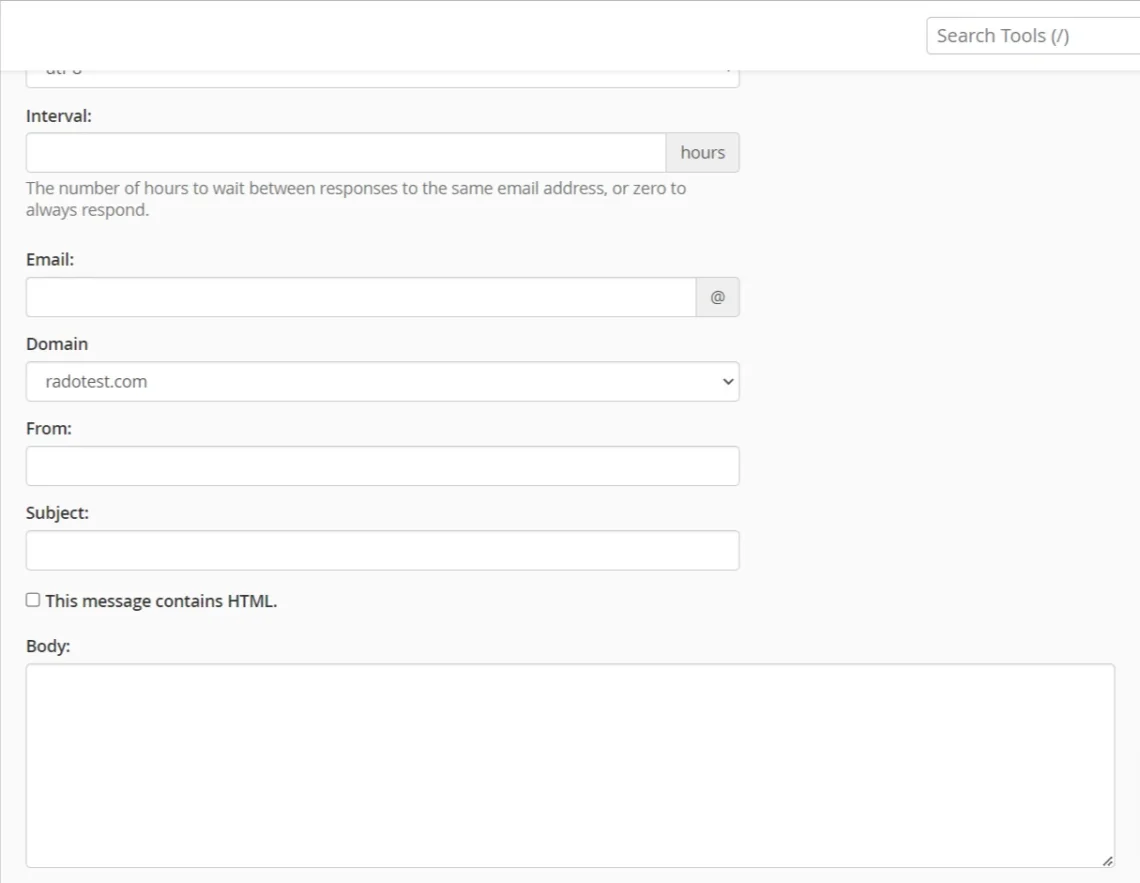This screenshot has height=883, width=1140.
Task: Click the "Email:" field label
Action: pos(50,259)
